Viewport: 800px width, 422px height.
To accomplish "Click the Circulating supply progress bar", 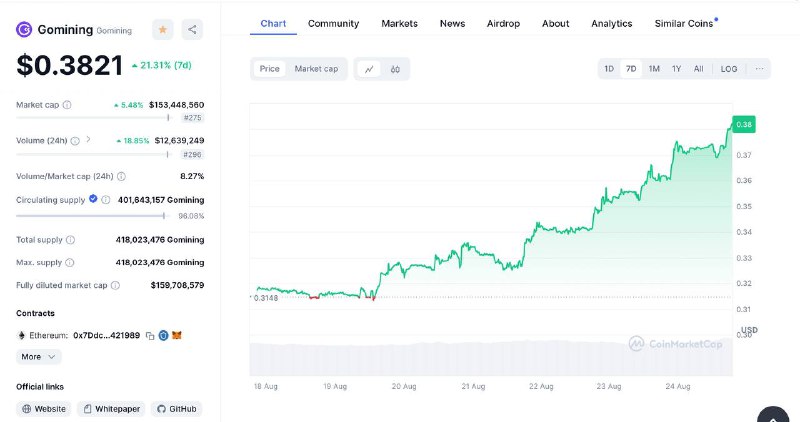I will (x=92, y=216).
